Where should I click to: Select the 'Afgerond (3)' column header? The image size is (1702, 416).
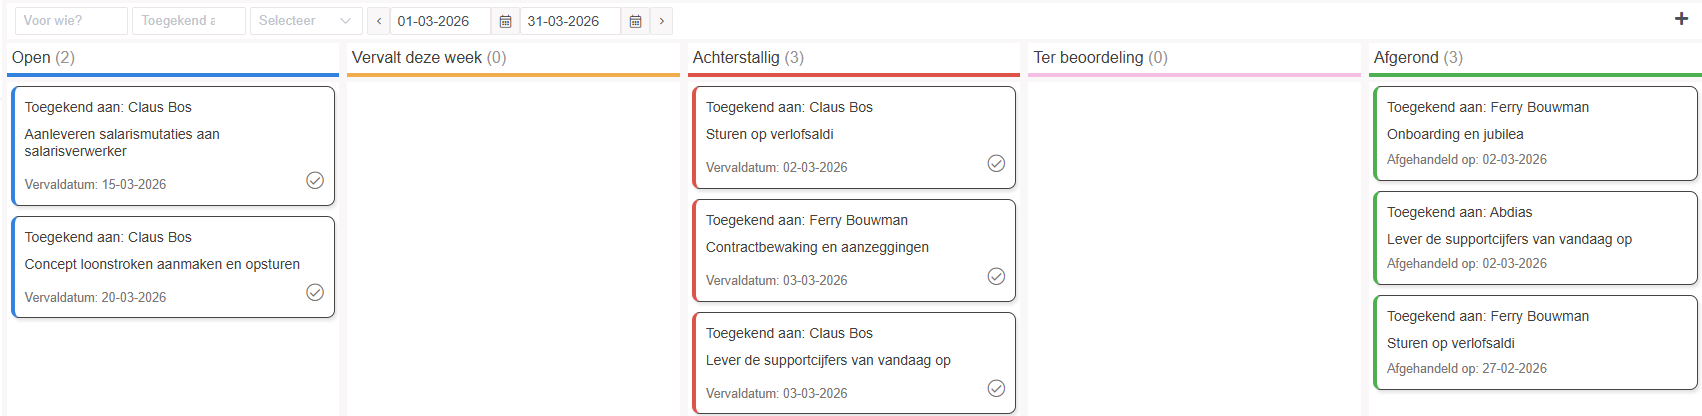[1417, 58]
